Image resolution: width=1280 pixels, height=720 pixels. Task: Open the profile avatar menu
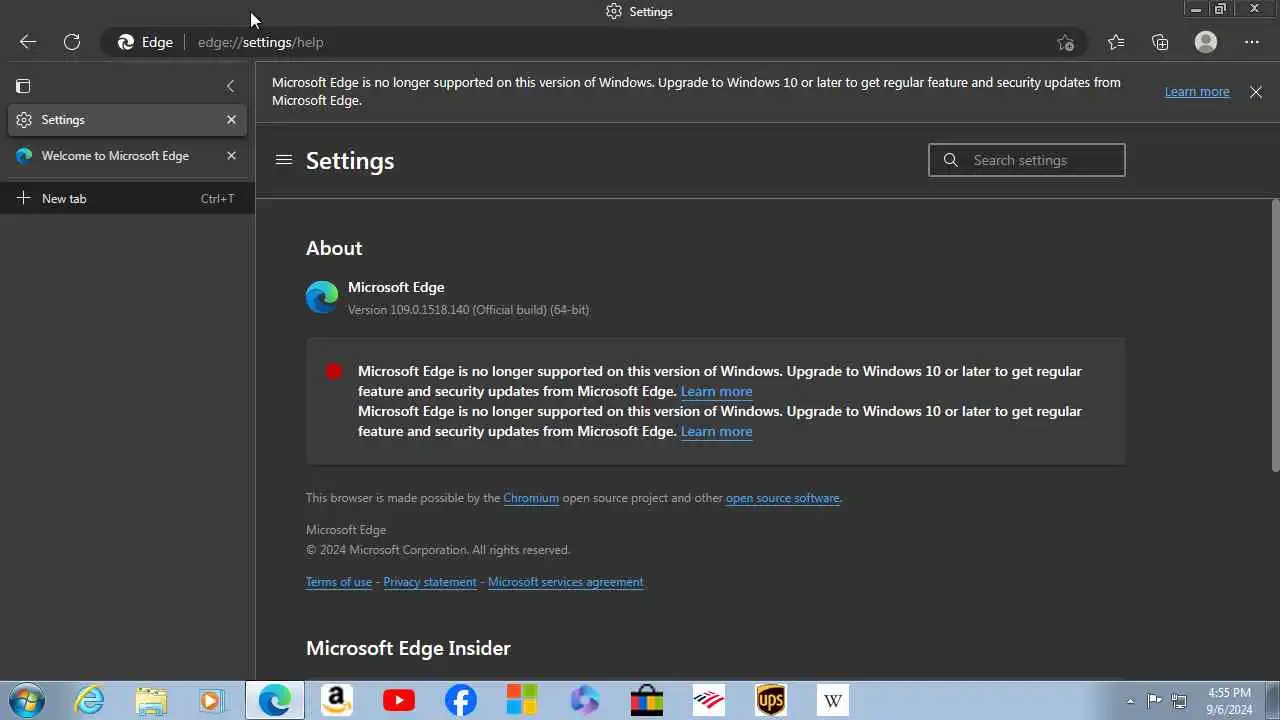[x=1206, y=42]
